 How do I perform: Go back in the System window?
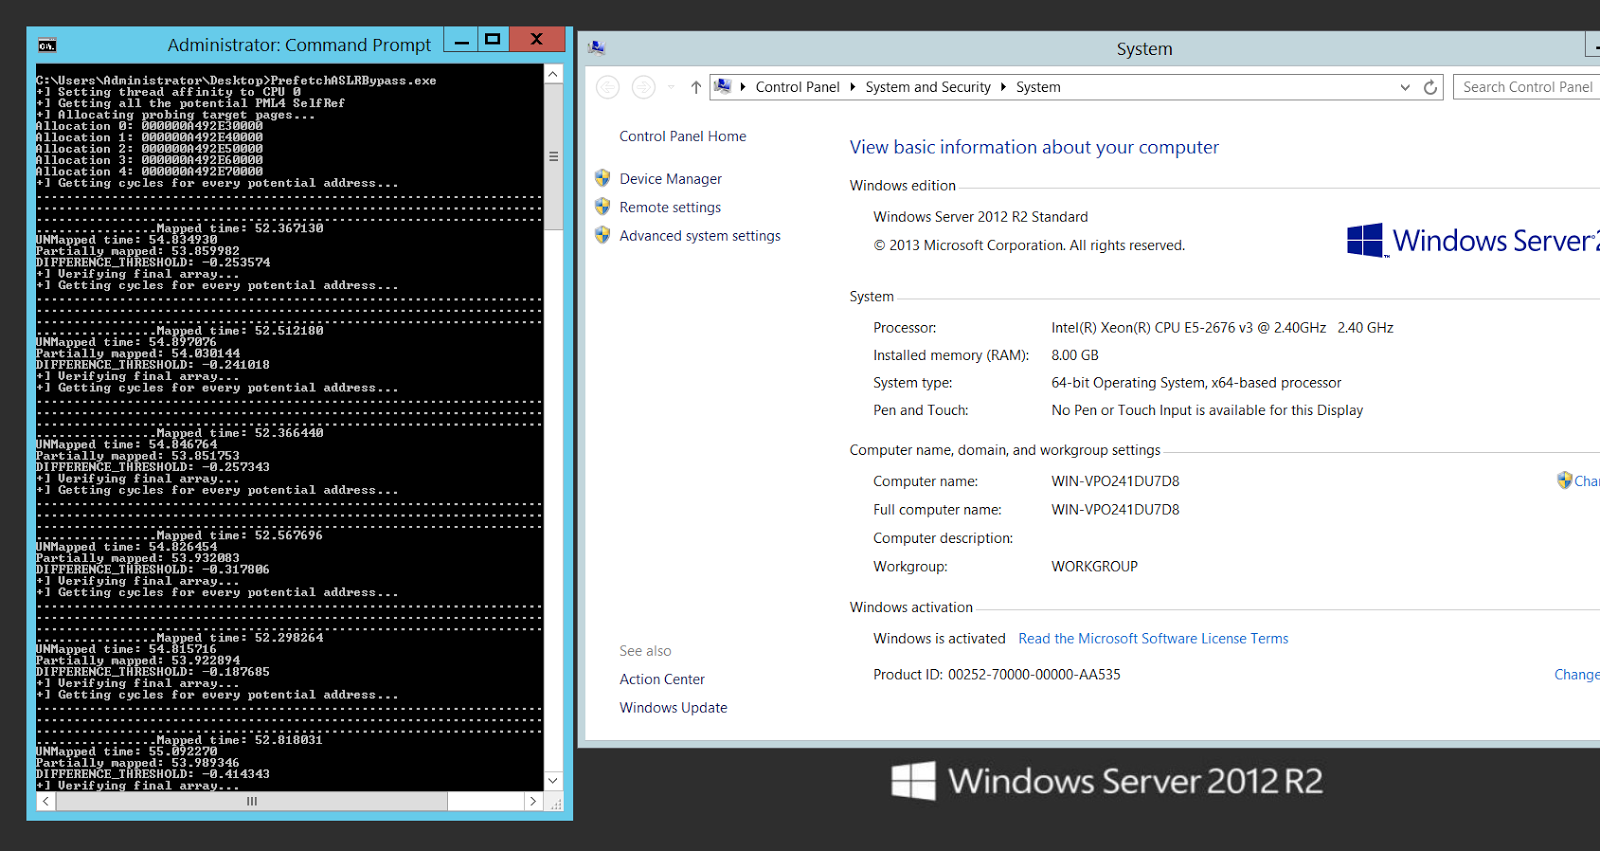pyautogui.click(x=608, y=87)
